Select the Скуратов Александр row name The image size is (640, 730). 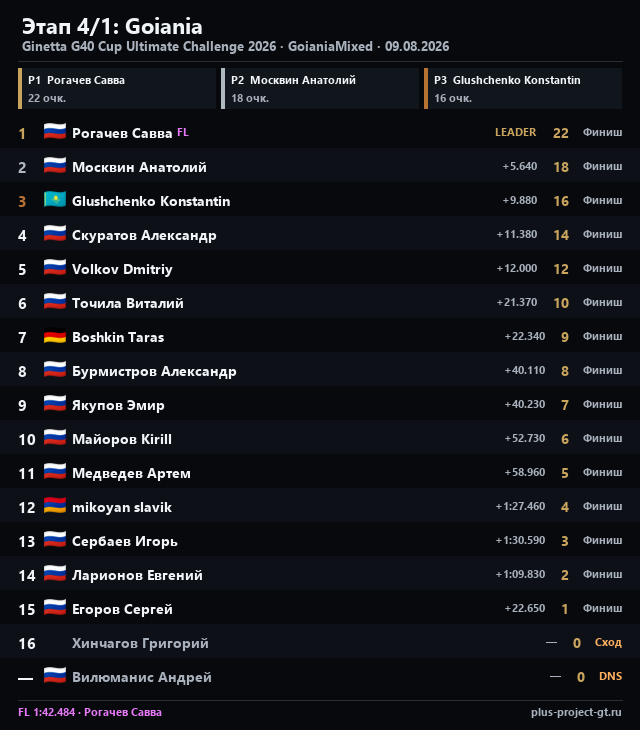(x=144, y=235)
